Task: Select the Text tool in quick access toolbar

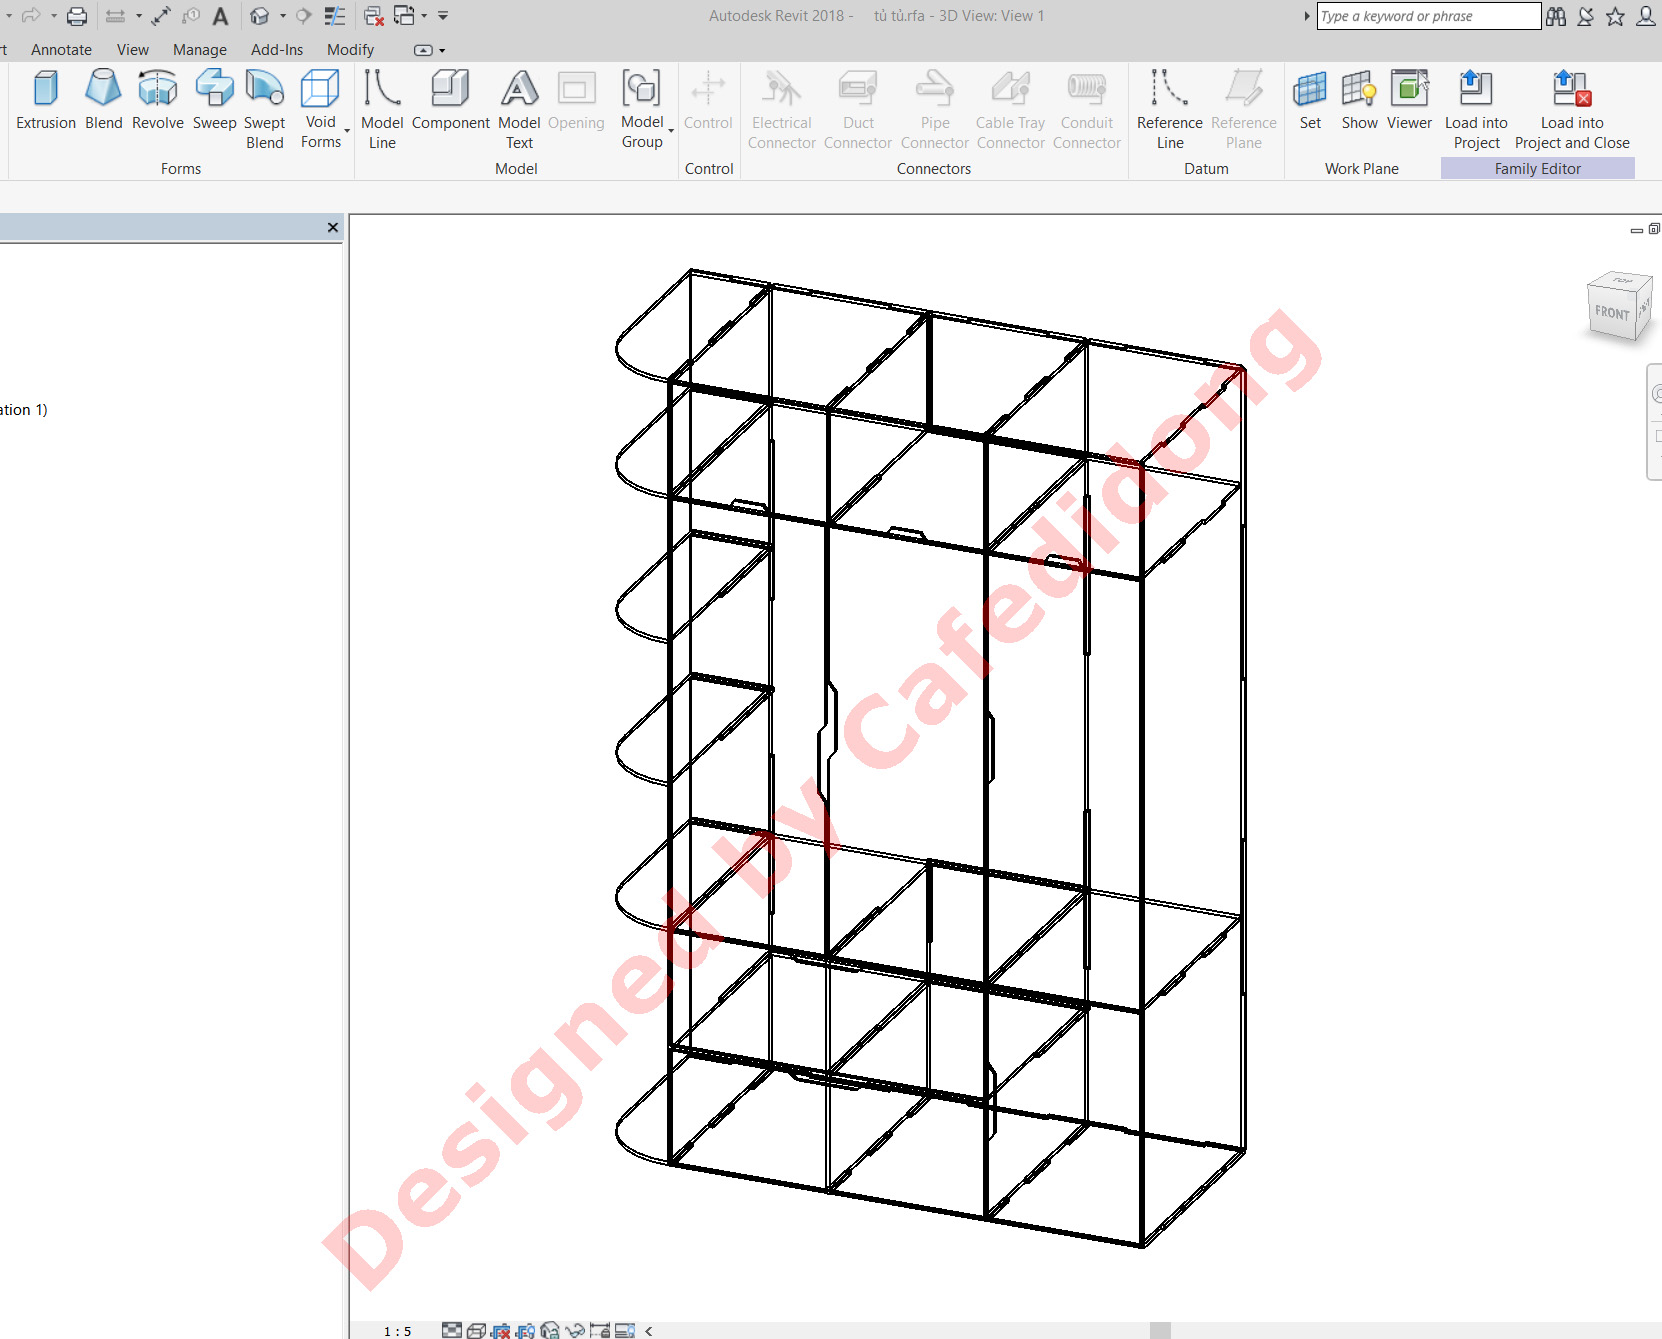Action: click(x=221, y=16)
